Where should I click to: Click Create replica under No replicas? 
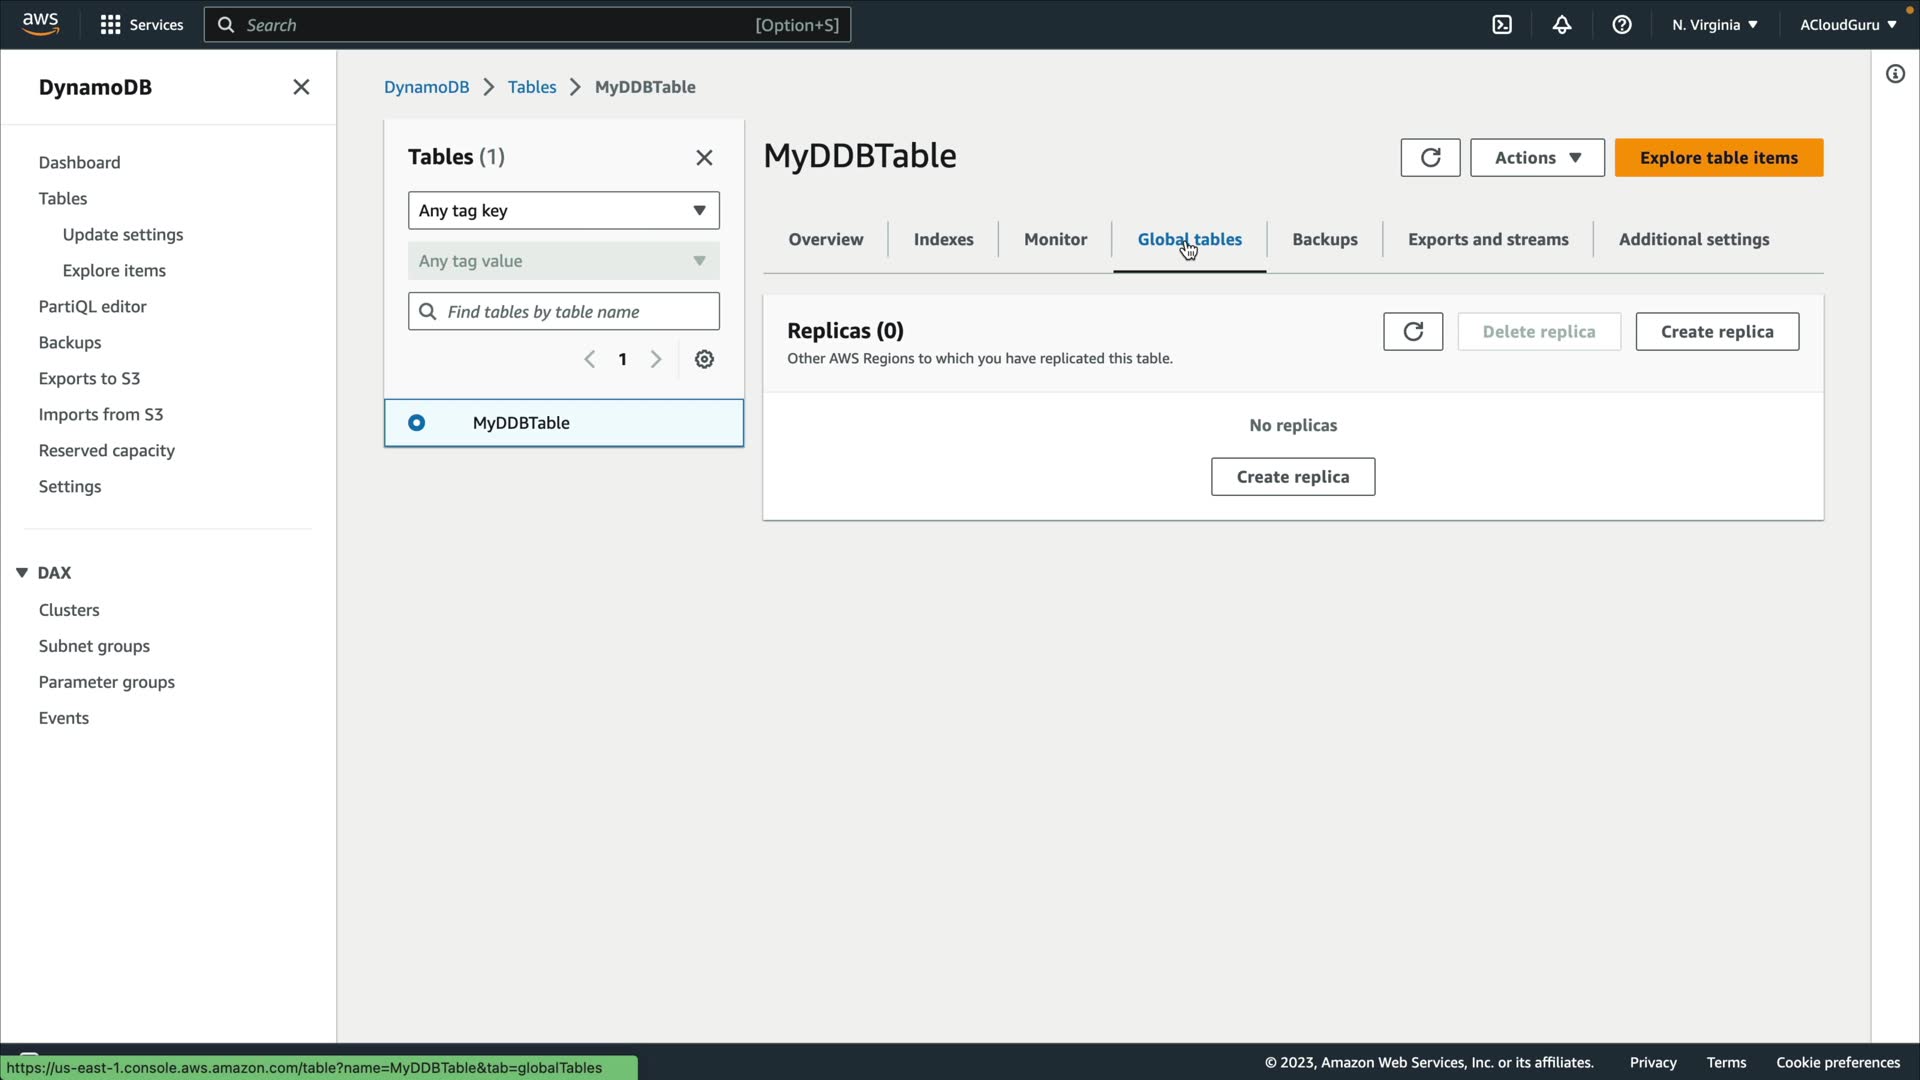[1292, 477]
